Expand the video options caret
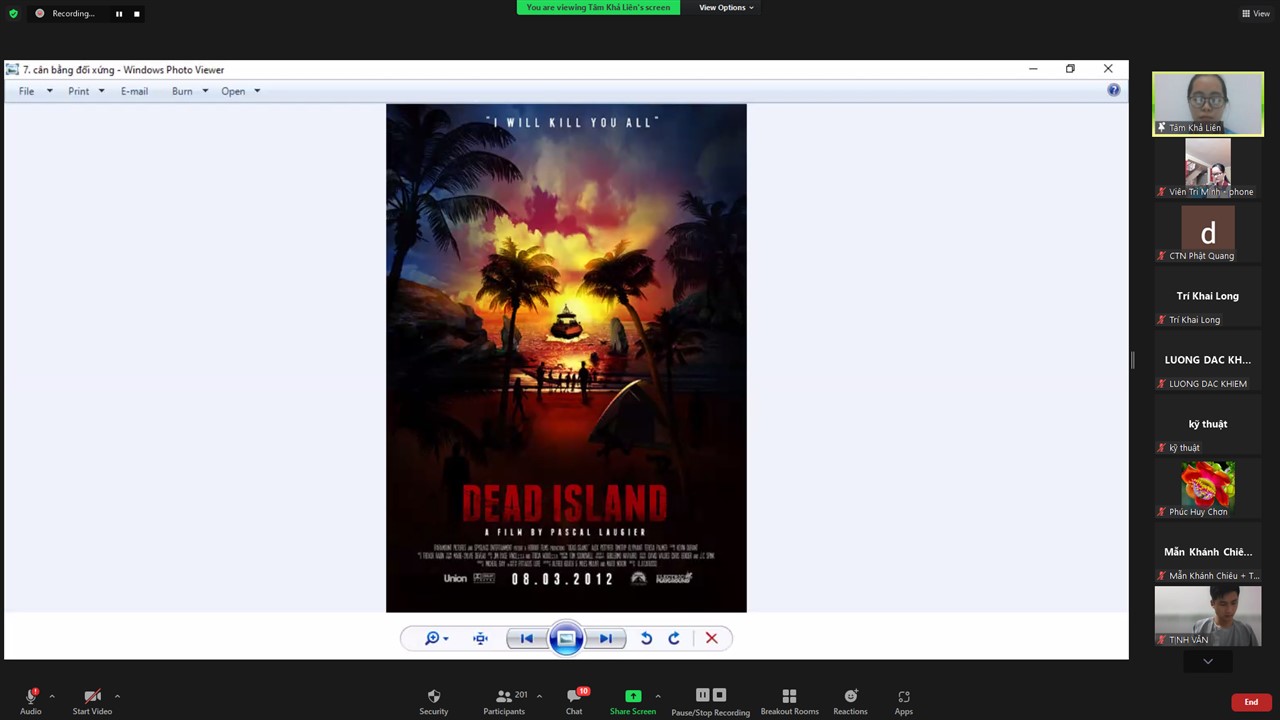 (117, 696)
